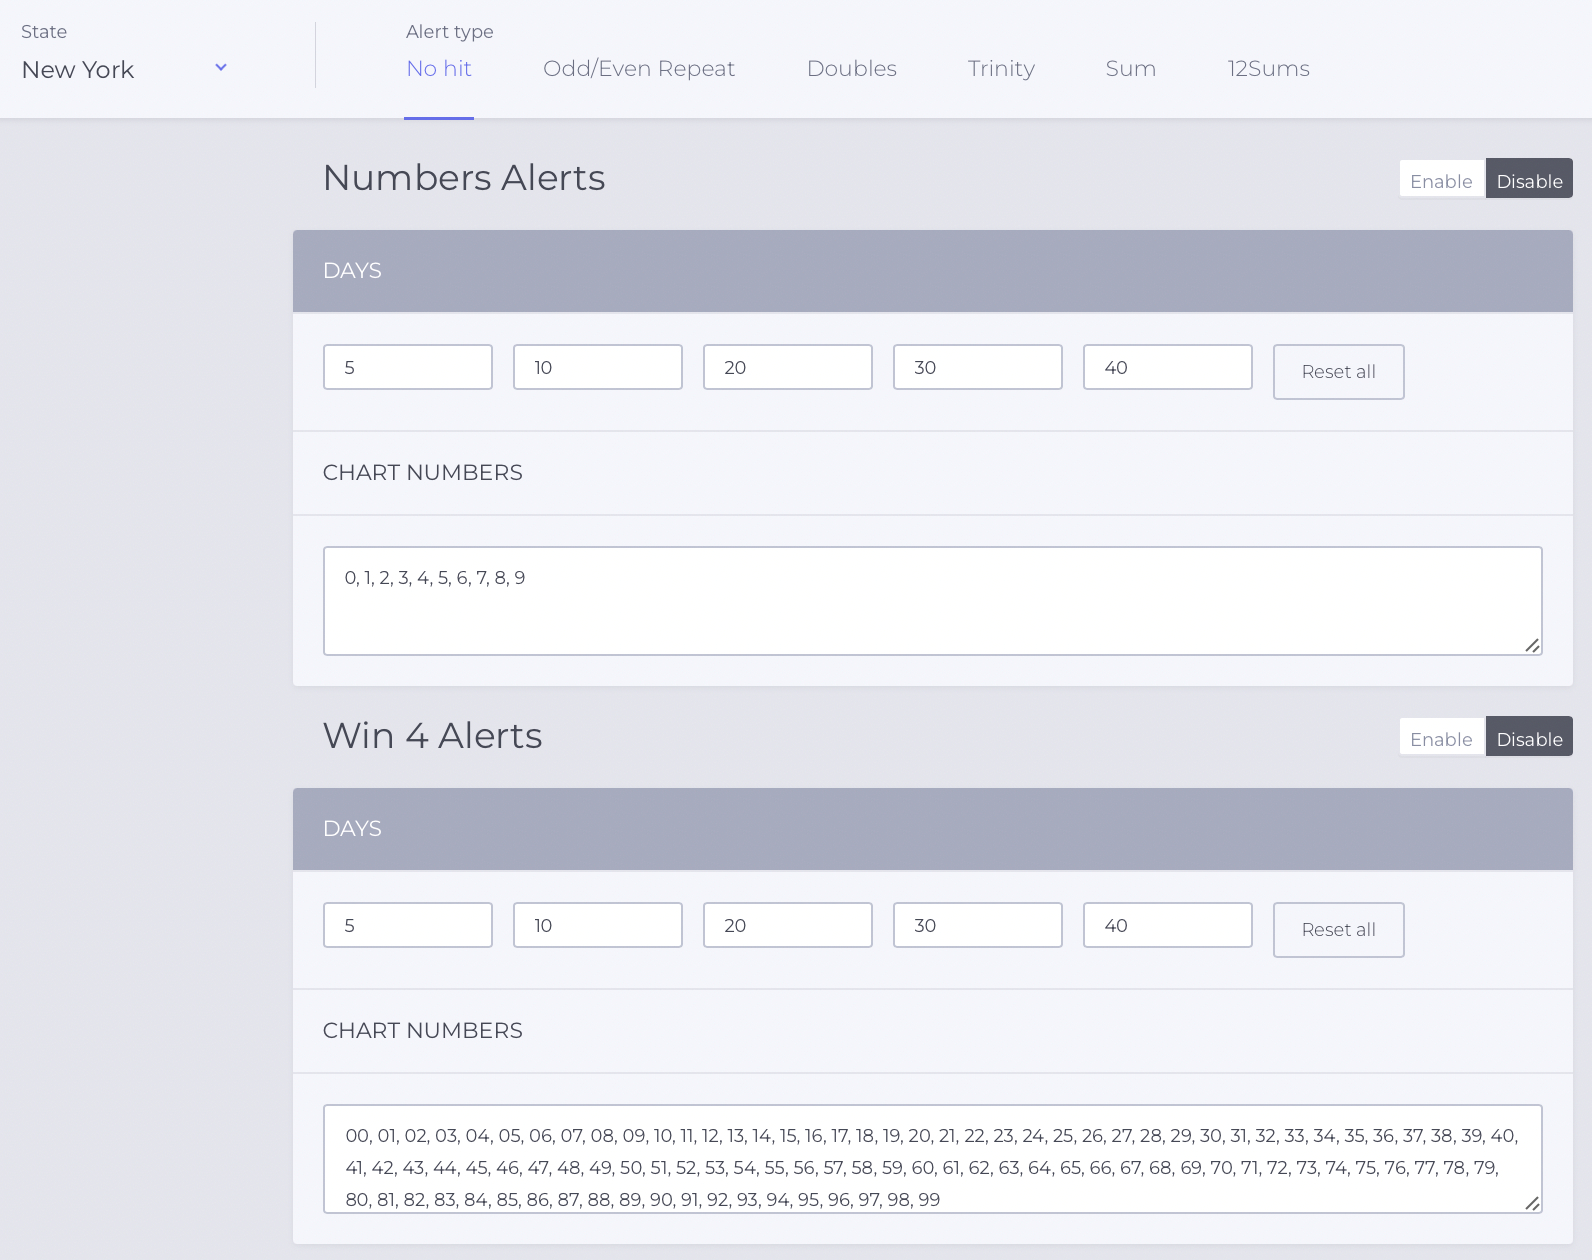Enable Win 4 Alerts
The height and width of the screenshot is (1260, 1592).
[x=1442, y=738]
